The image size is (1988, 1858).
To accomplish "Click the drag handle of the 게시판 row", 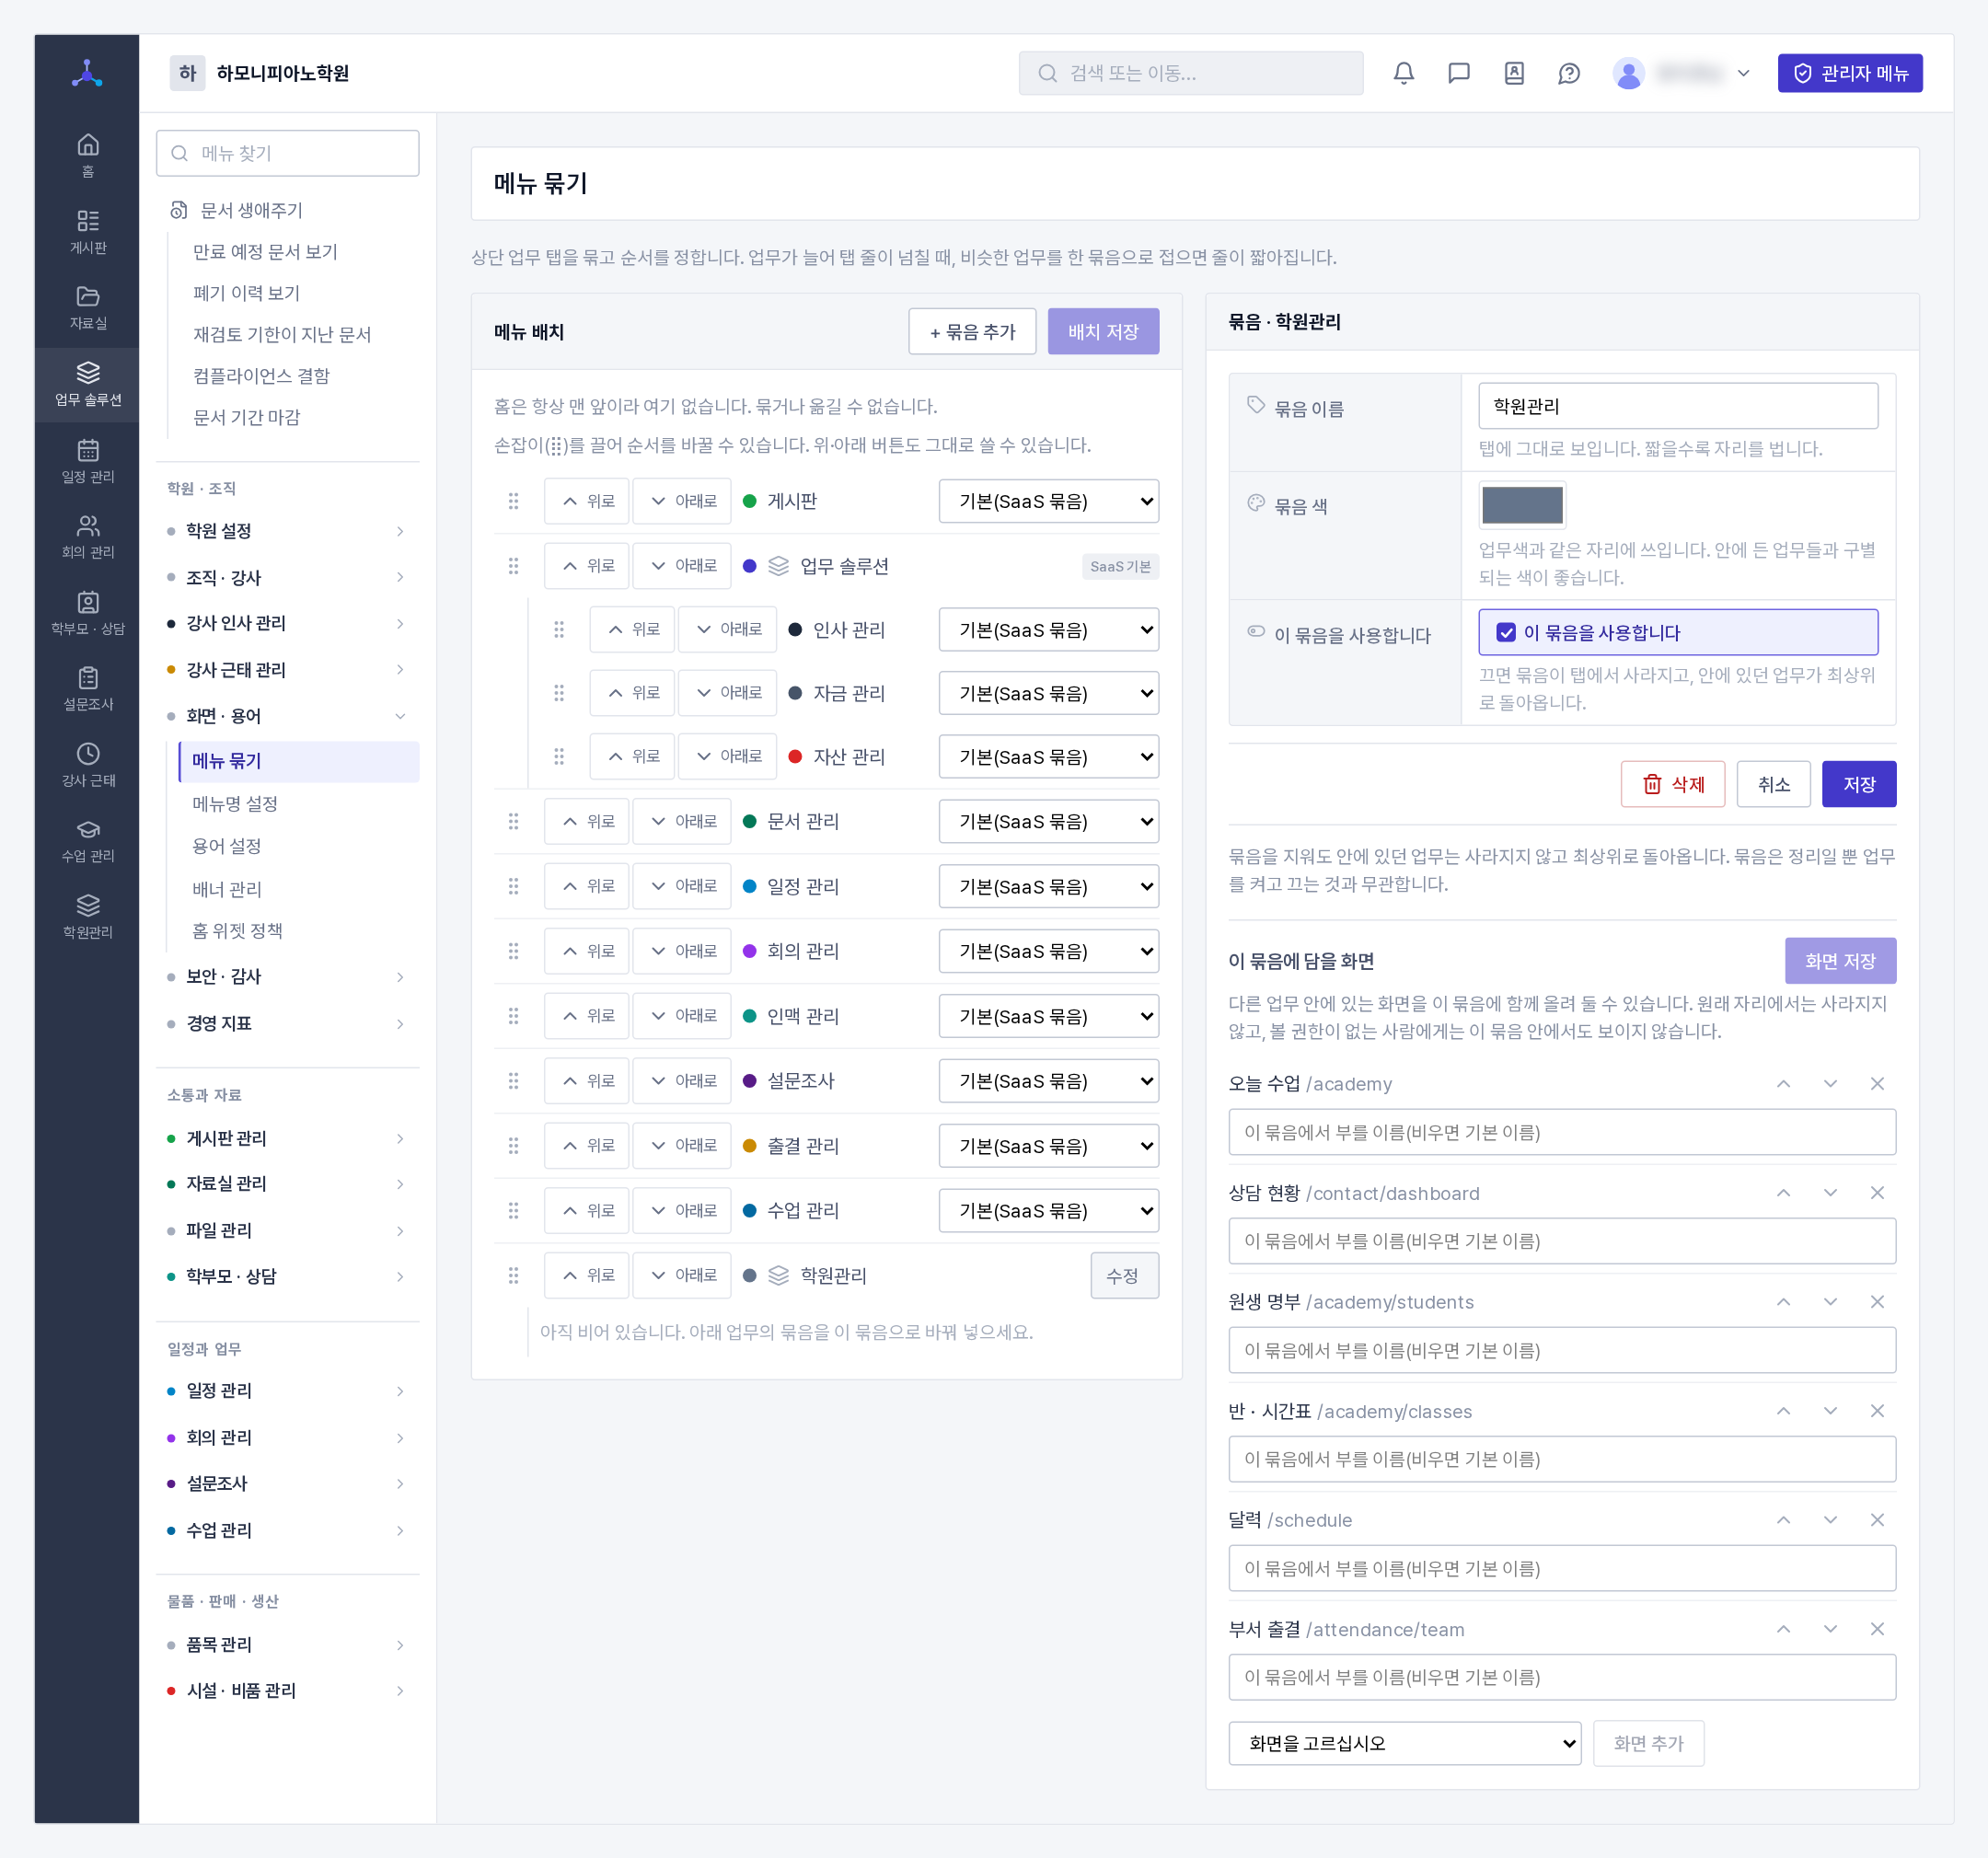I will 513,501.
